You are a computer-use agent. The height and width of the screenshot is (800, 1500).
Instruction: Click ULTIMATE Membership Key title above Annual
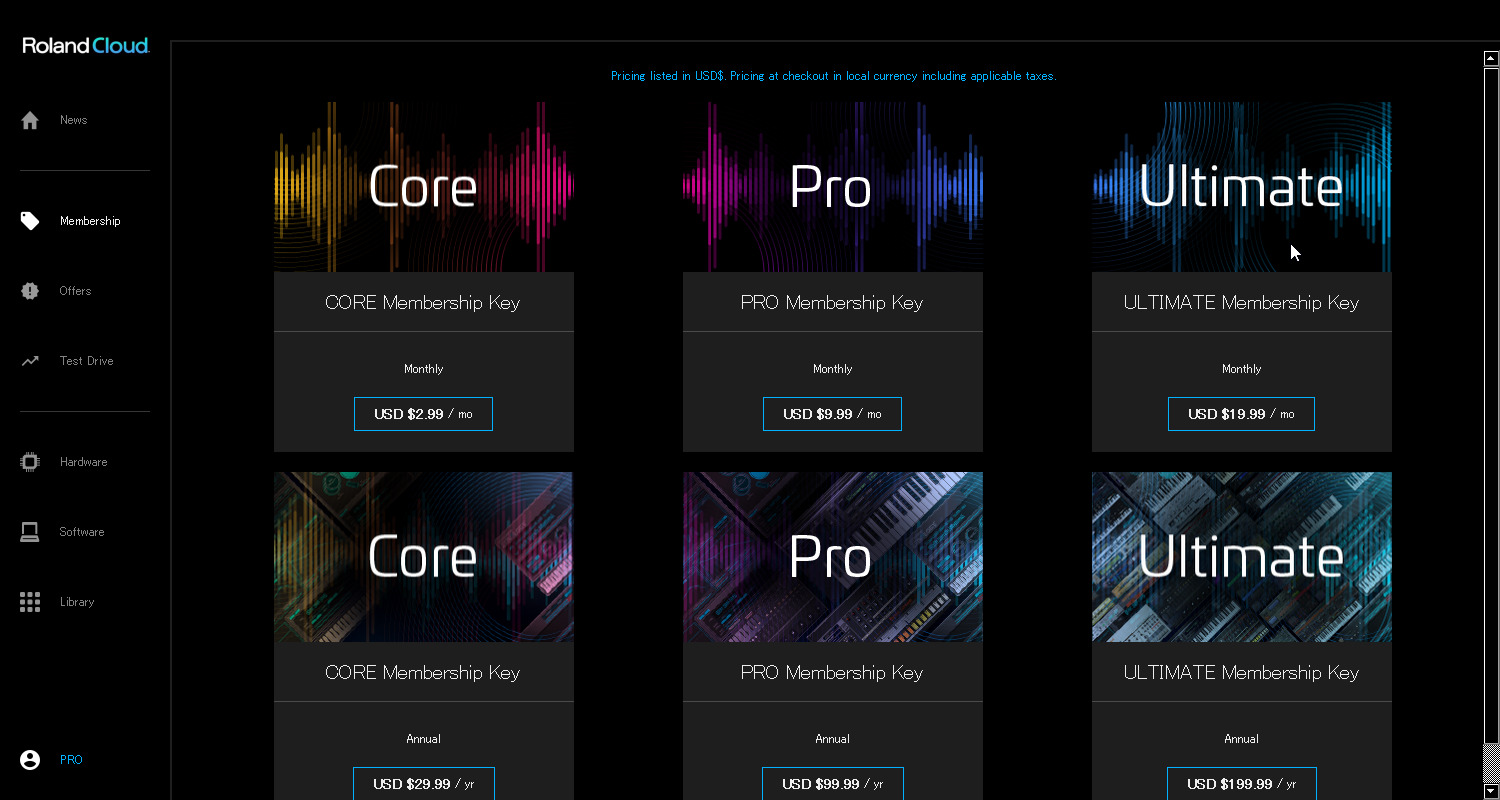pyautogui.click(x=1241, y=673)
